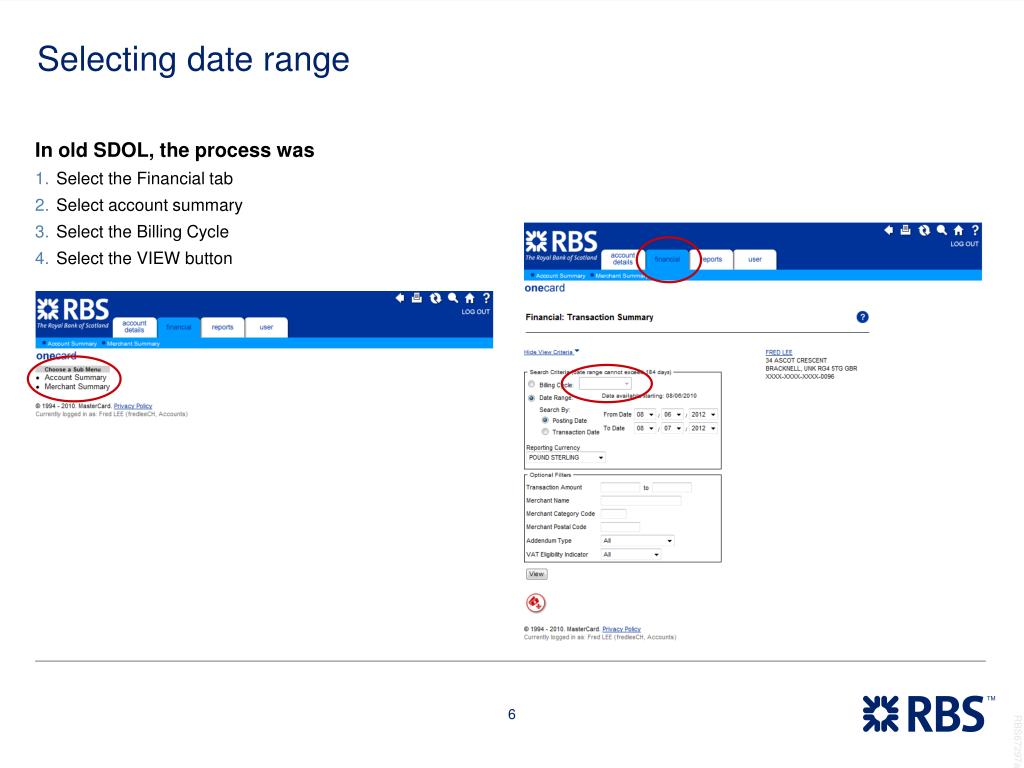1024x768 pixels.
Task: Open the Addendum Type dropdown
Action: pyautogui.click(x=637, y=541)
